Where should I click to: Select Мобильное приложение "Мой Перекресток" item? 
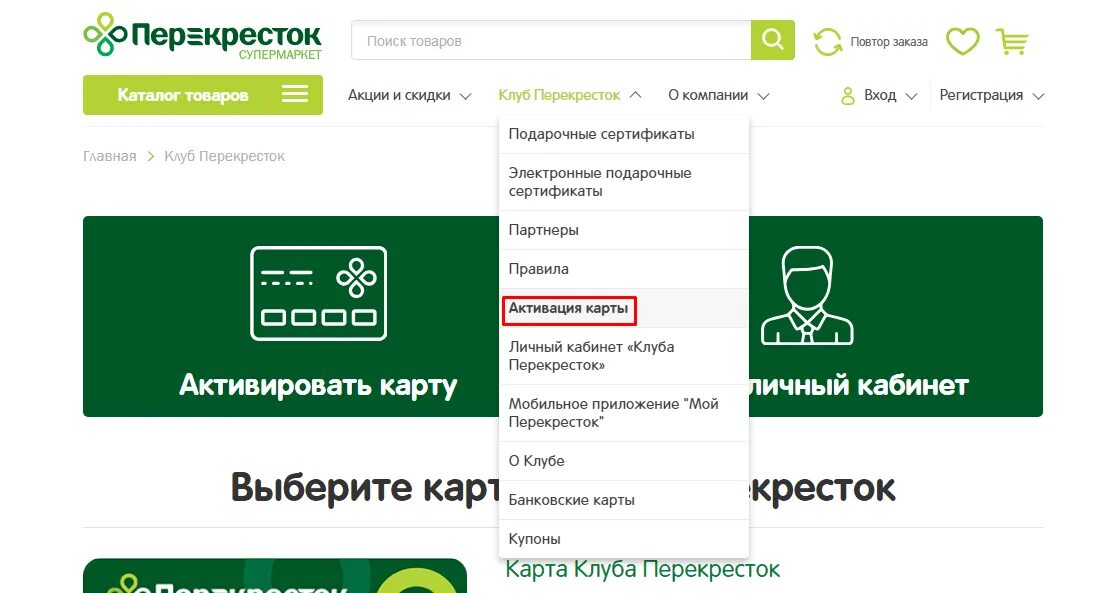pyautogui.click(x=624, y=413)
